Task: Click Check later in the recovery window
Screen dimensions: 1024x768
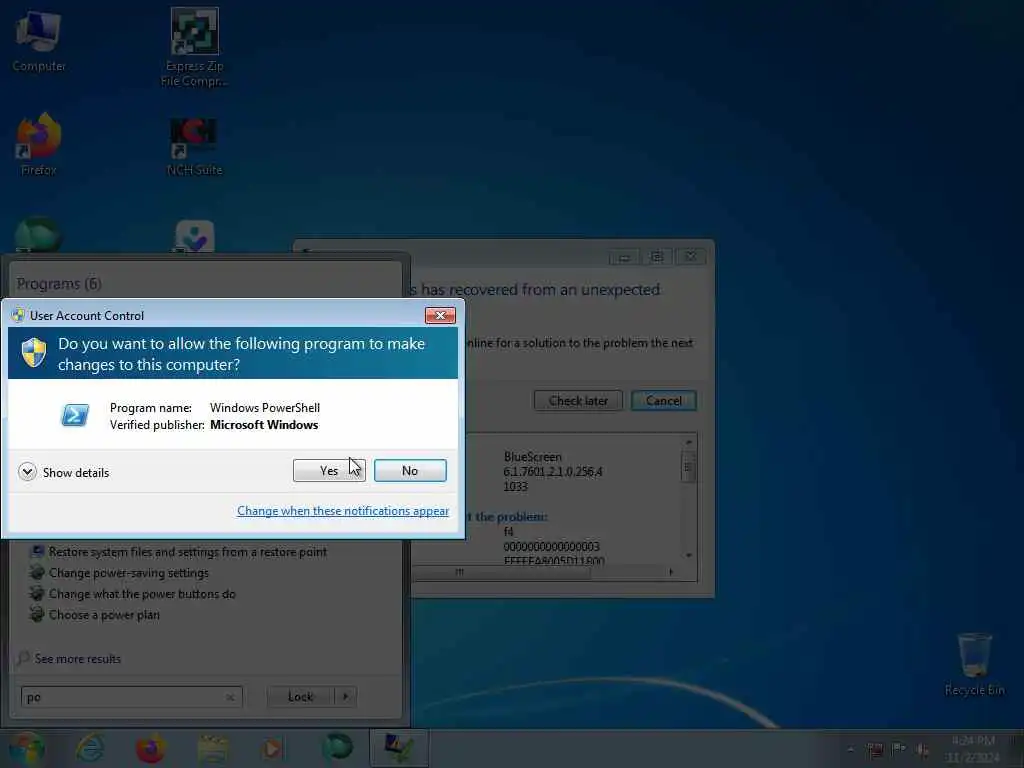Action: pyautogui.click(x=578, y=400)
